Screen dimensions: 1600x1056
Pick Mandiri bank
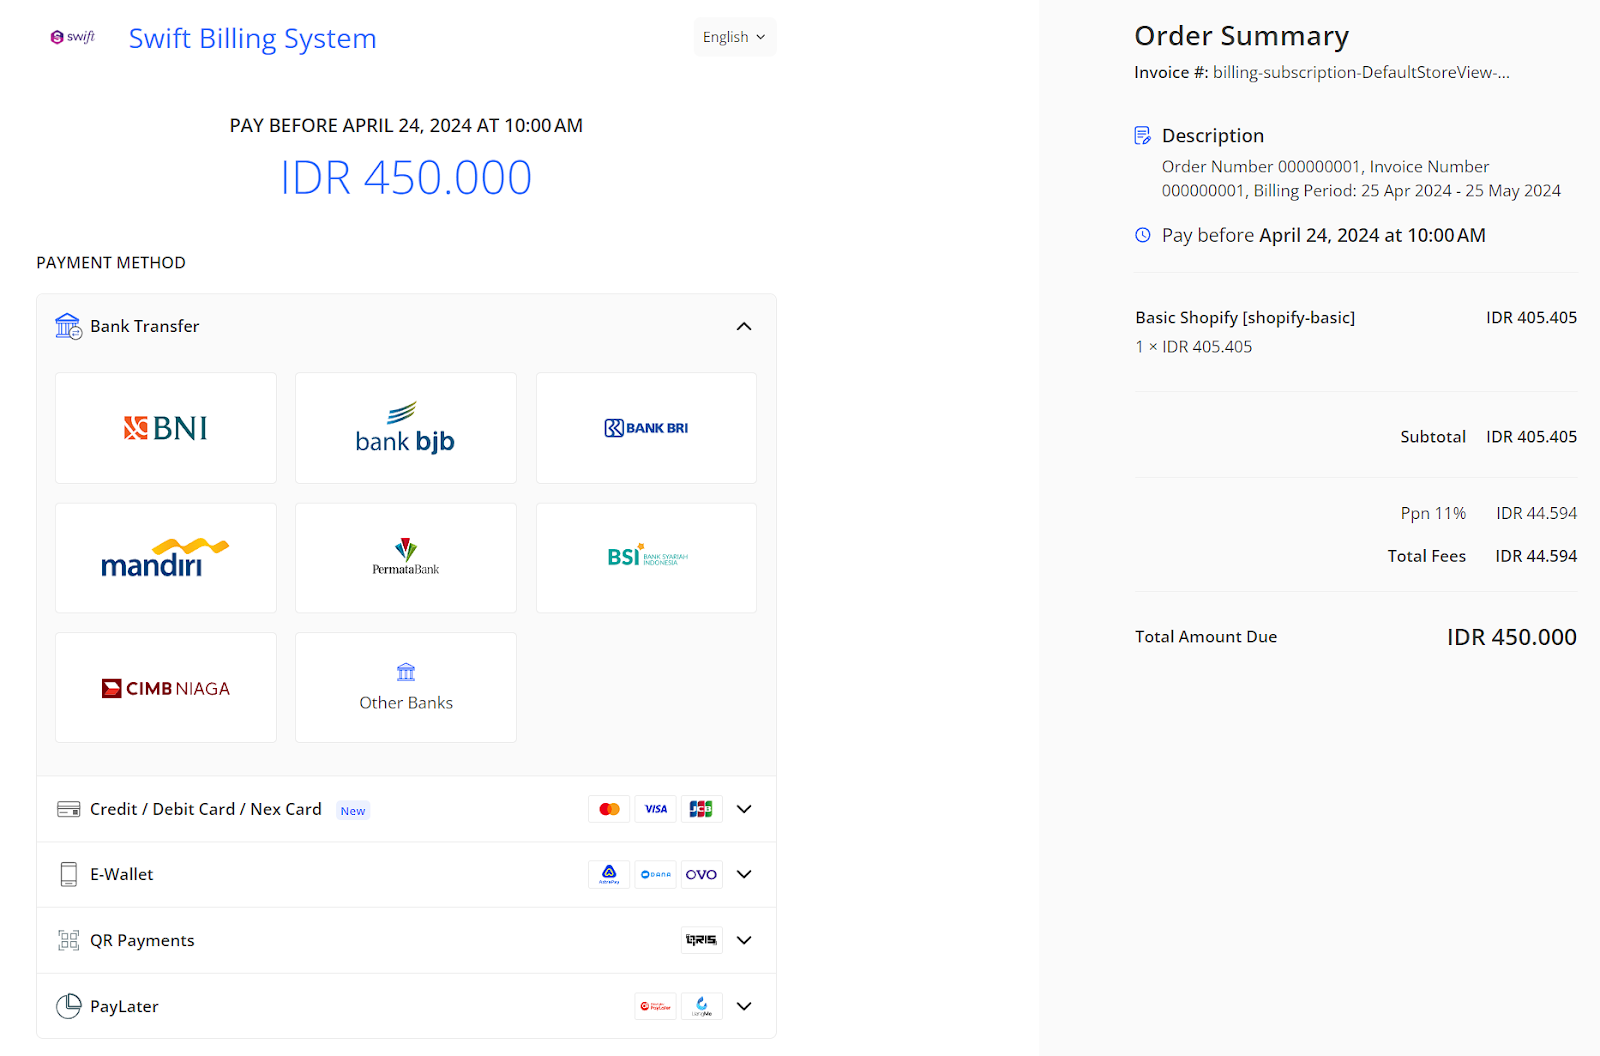166,558
